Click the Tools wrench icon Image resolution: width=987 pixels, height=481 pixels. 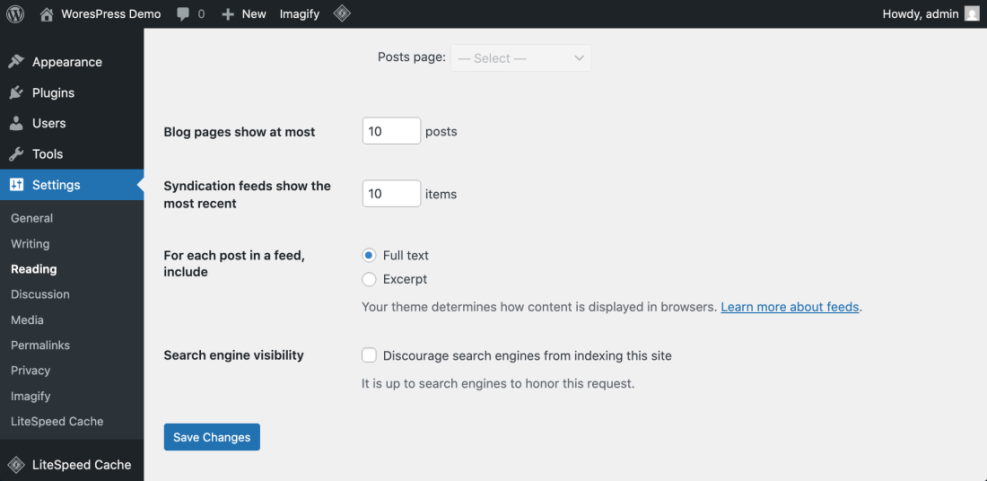tap(16, 154)
